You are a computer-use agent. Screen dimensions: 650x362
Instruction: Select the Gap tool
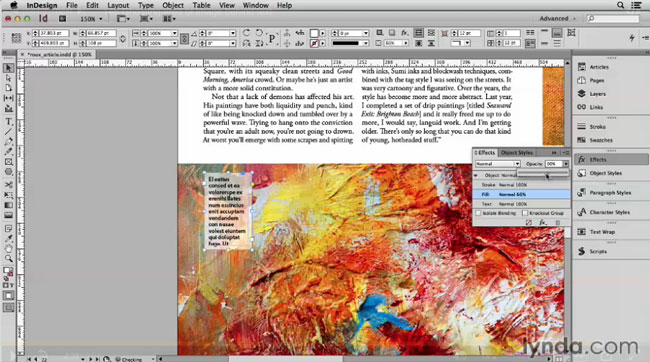click(x=8, y=98)
